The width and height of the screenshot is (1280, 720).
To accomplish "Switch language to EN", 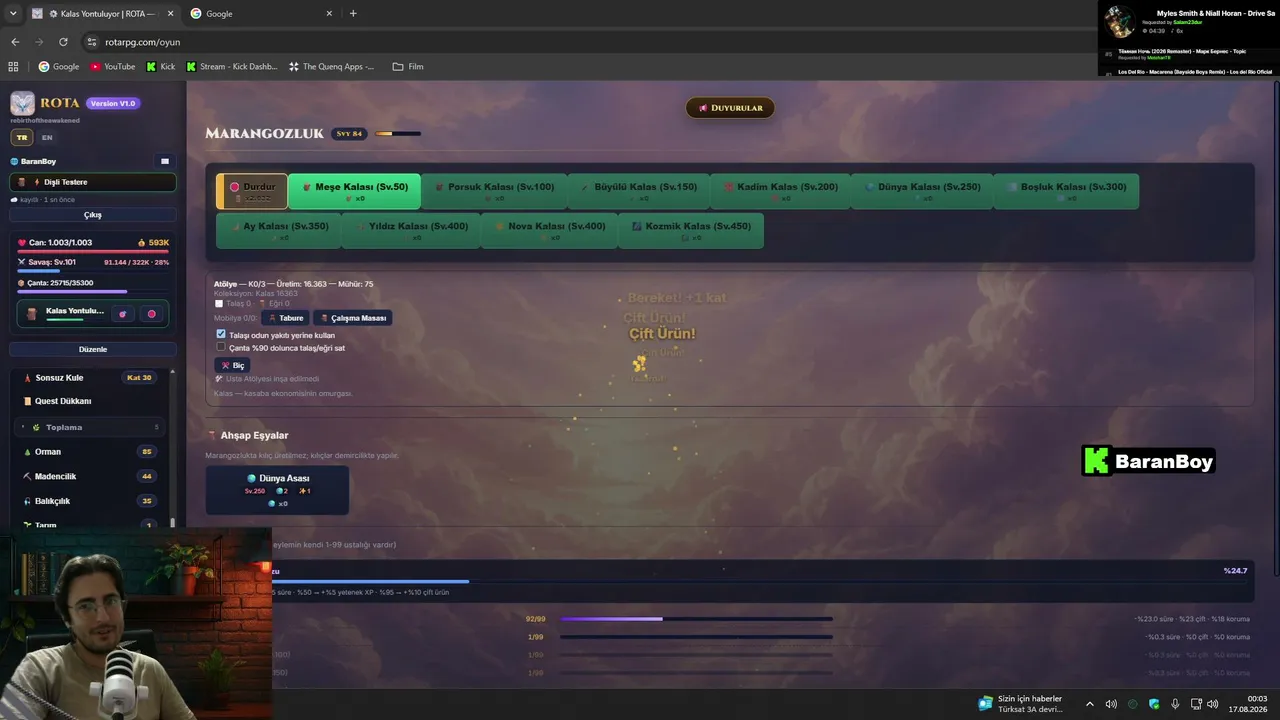I will click(47, 137).
